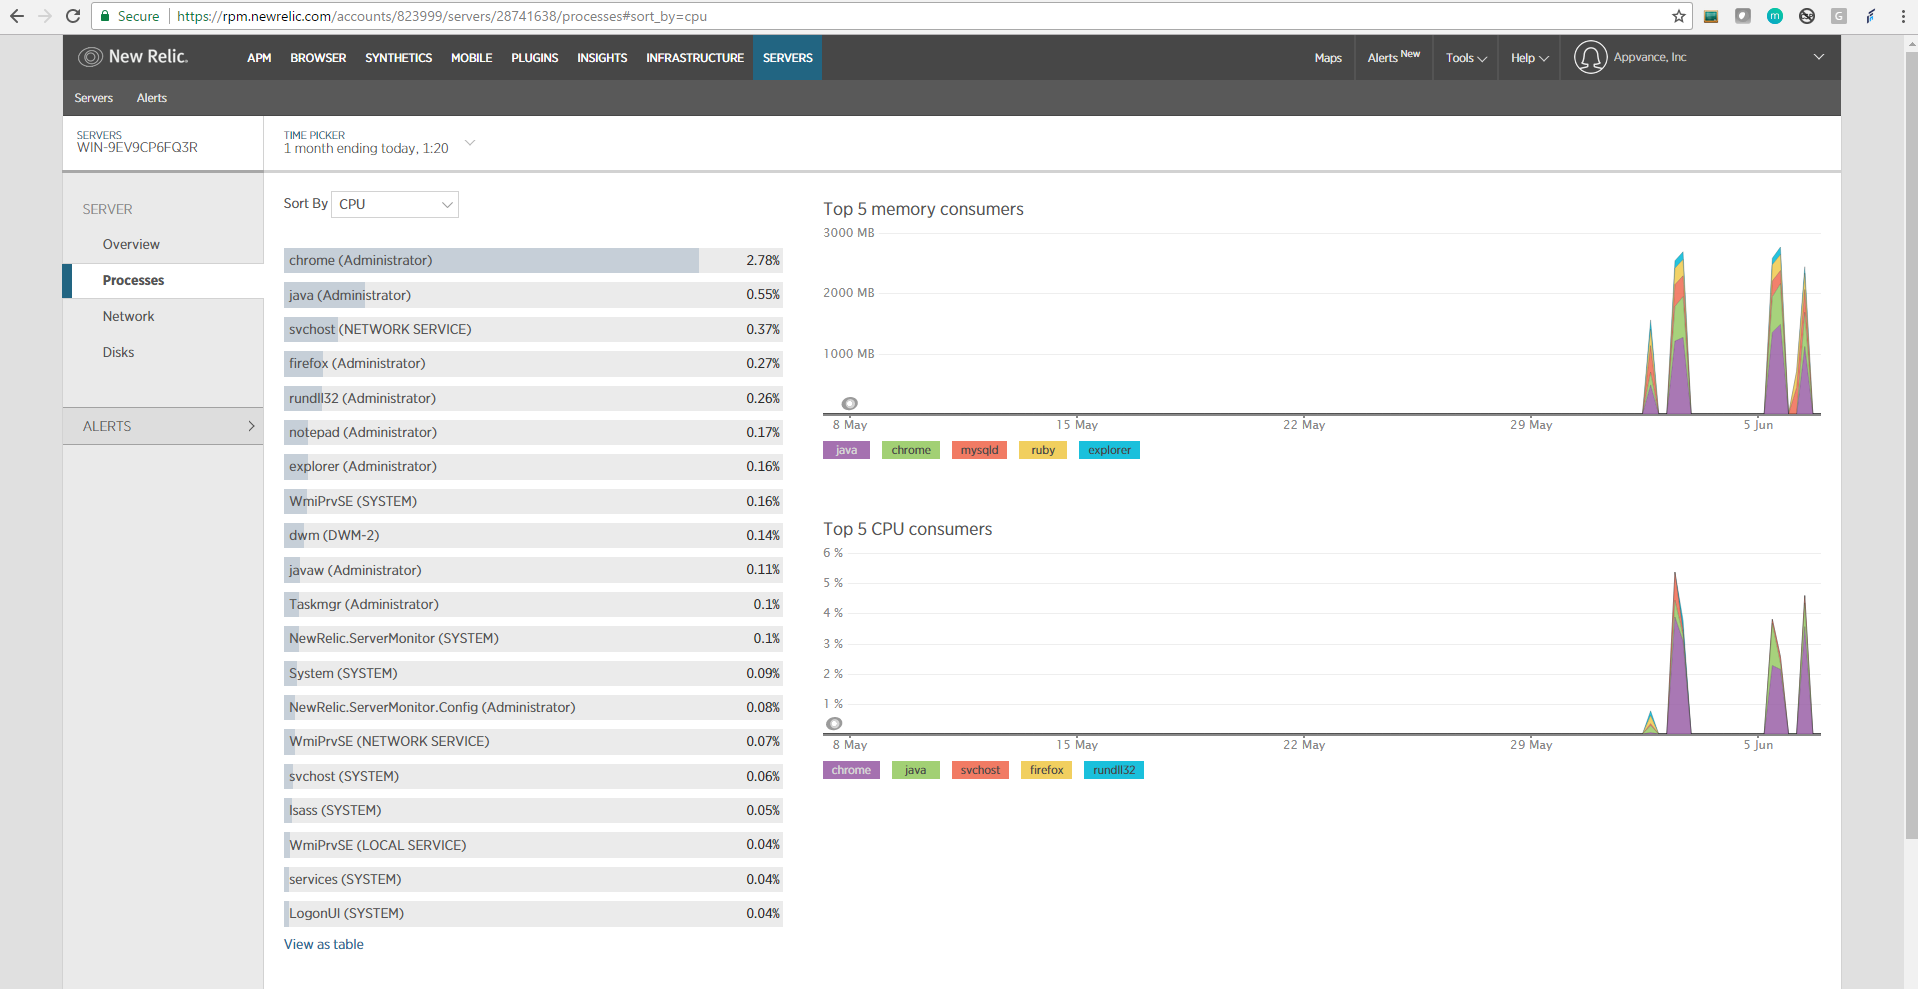Image resolution: width=1918 pixels, height=989 pixels.
Task: Click the memory chart event marker
Action: (x=850, y=404)
